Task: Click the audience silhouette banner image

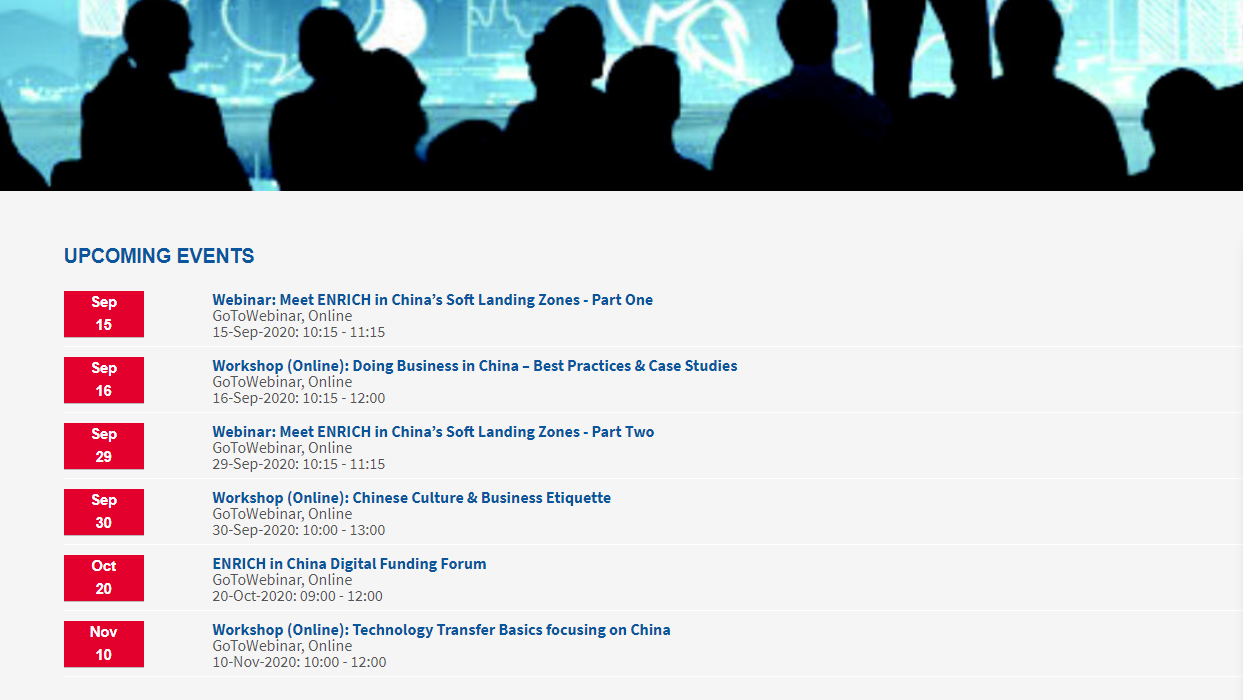Action: (x=621, y=95)
